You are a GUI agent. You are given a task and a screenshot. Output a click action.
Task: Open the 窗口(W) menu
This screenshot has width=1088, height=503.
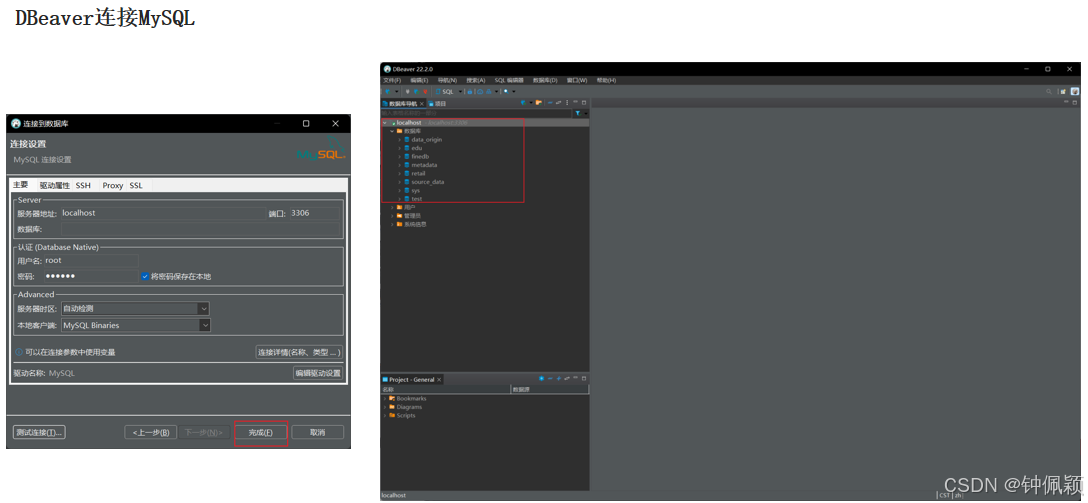(577, 80)
